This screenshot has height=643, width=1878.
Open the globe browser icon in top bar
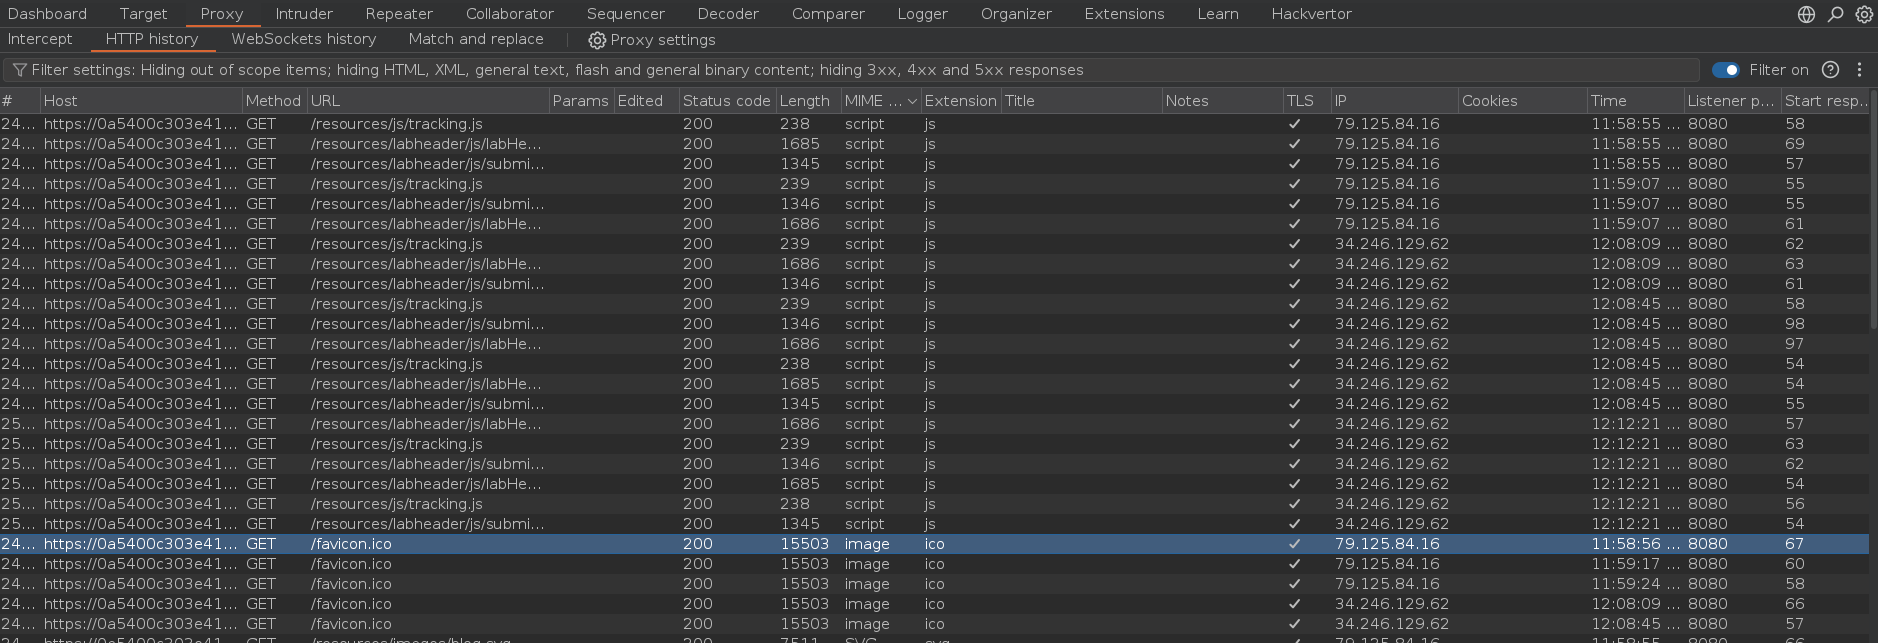click(1806, 14)
